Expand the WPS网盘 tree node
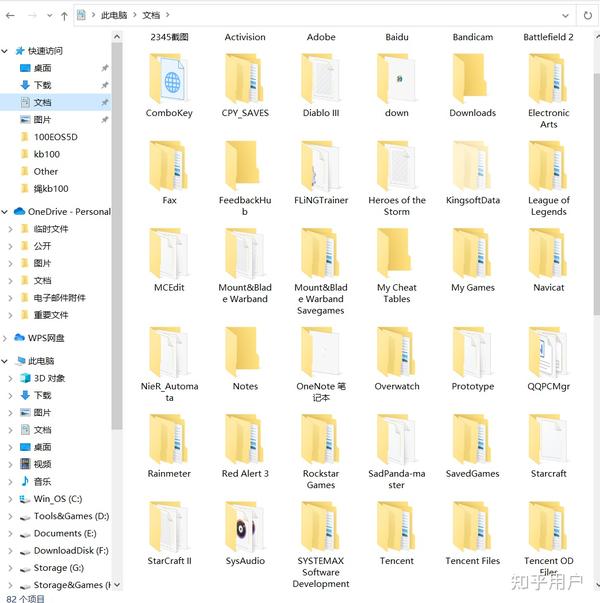Screen dimensions: 600x603 5,338
